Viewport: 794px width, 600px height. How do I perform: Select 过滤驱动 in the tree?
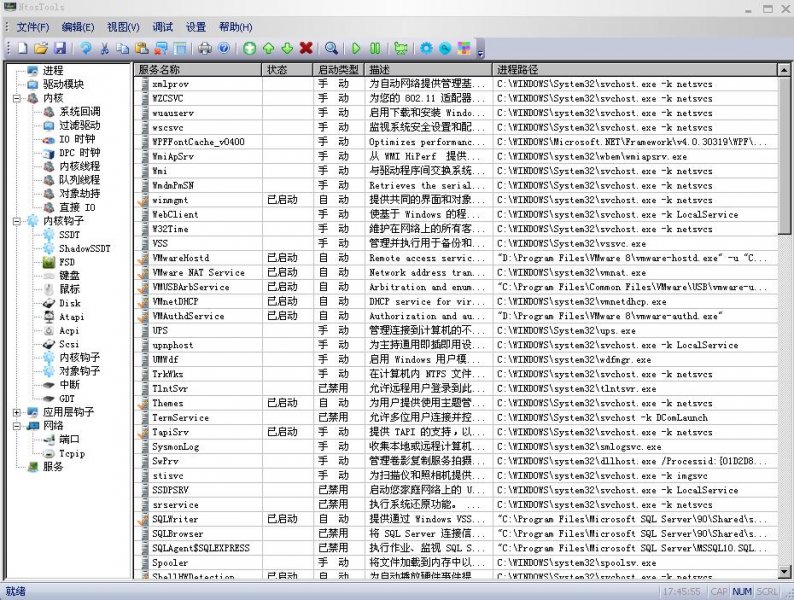click(x=80, y=125)
